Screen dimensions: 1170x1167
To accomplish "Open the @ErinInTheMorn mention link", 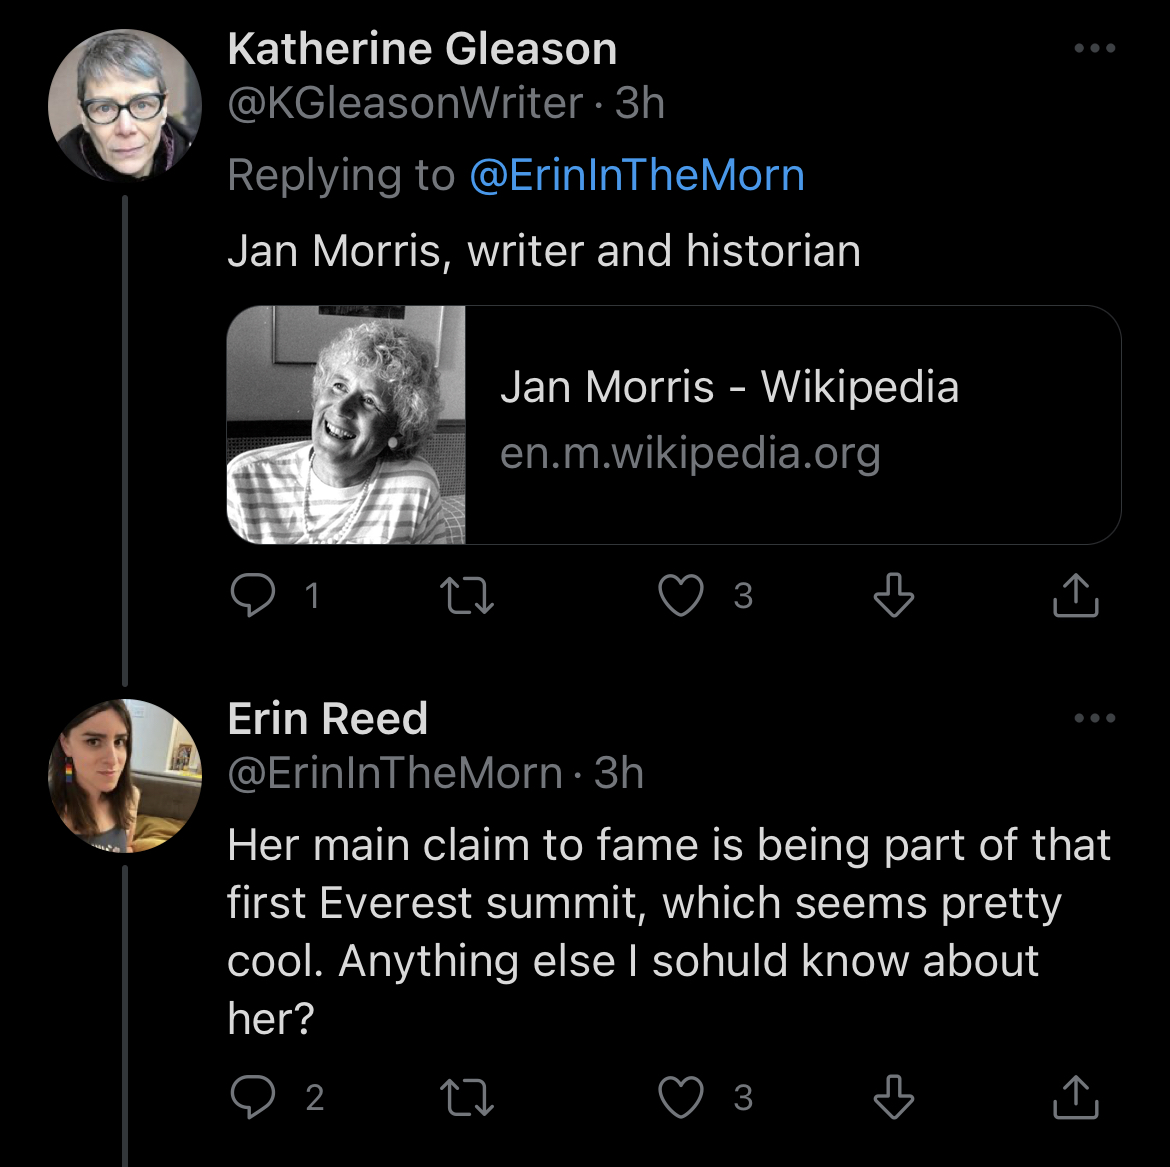I will (x=636, y=176).
